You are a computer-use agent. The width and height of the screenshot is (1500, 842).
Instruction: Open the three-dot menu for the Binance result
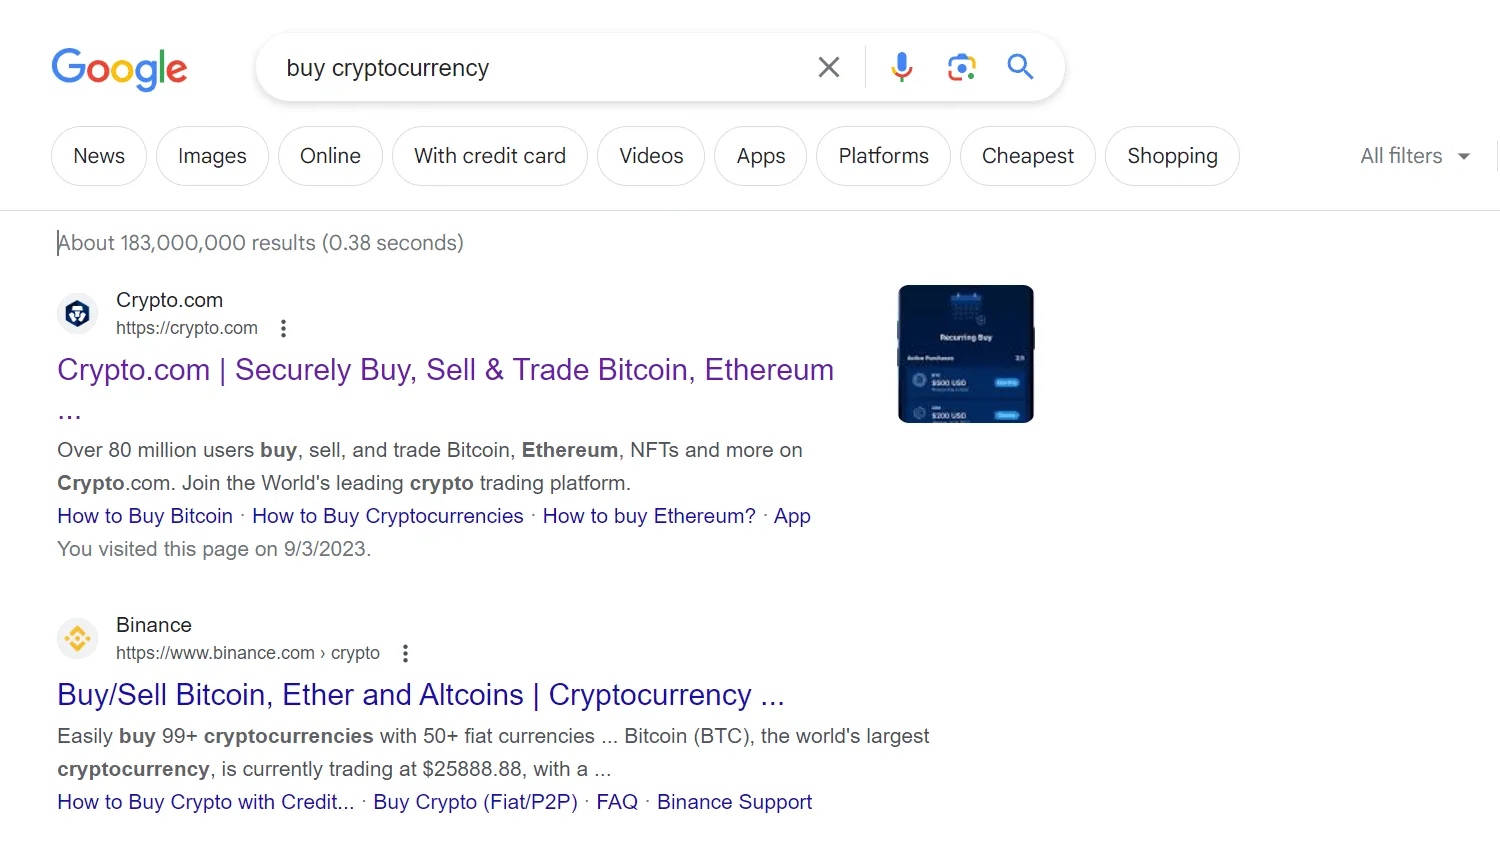[405, 652]
